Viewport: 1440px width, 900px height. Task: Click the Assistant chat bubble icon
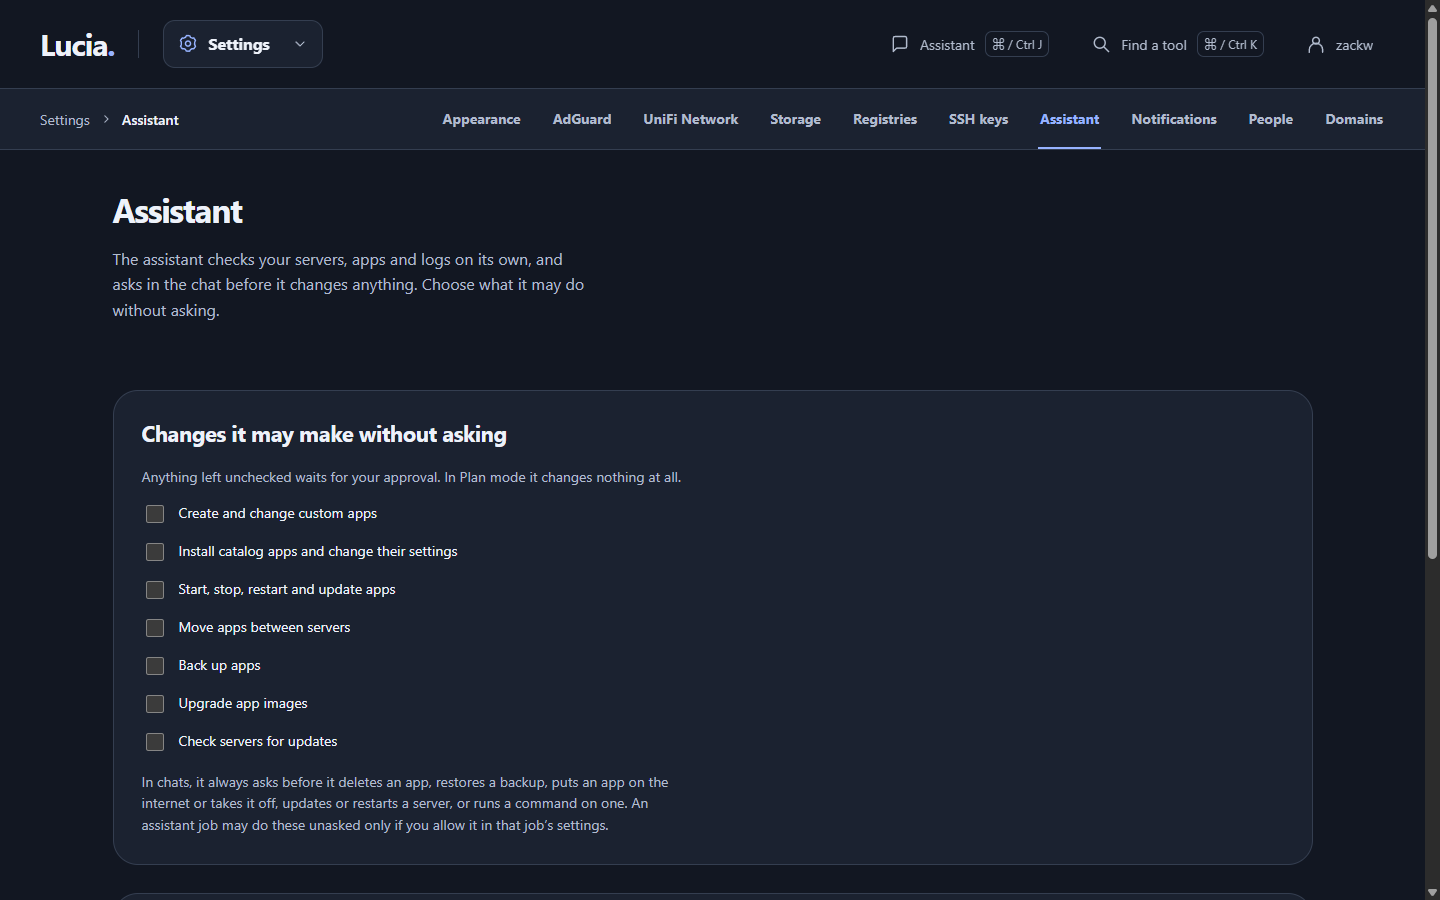click(900, 44)
